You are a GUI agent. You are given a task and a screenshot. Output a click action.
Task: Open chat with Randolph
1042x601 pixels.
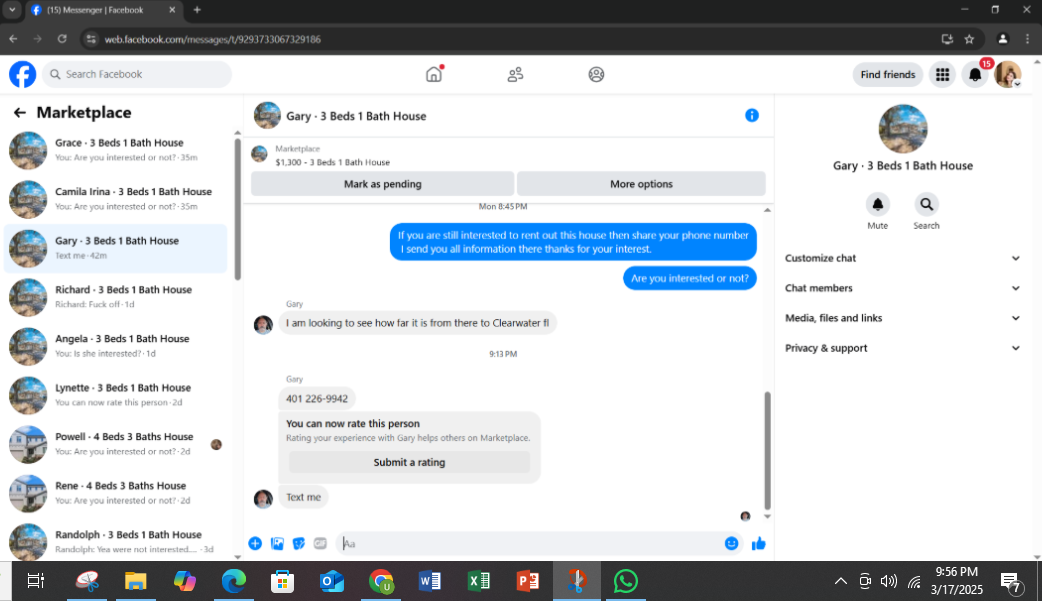pyautogui.click(x=116, y=541)
